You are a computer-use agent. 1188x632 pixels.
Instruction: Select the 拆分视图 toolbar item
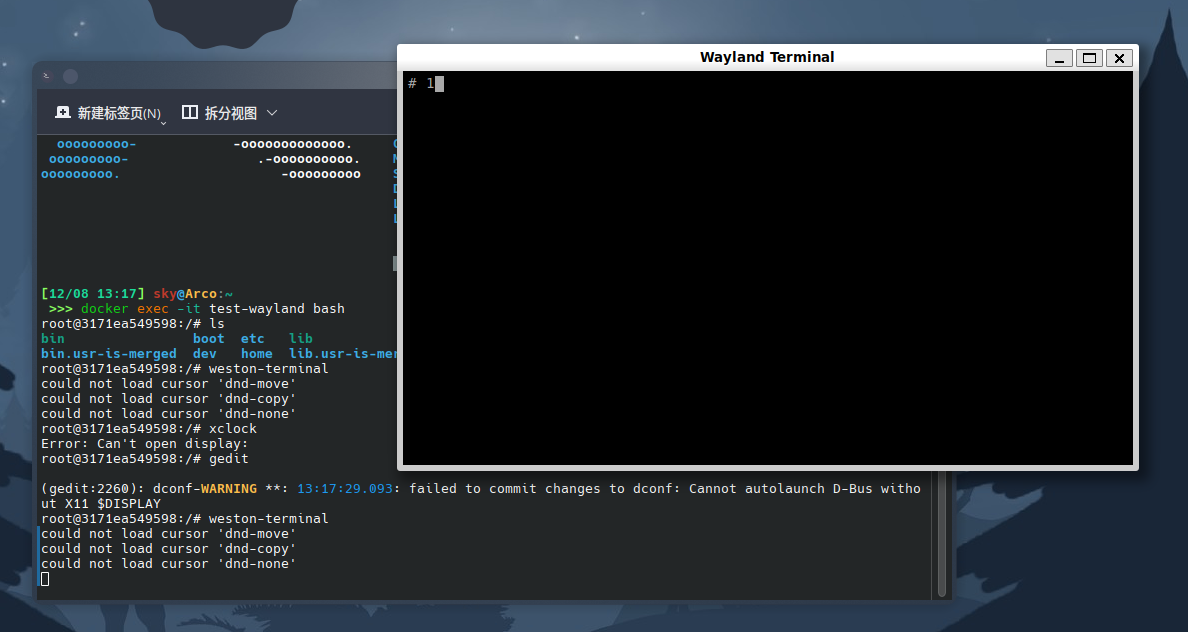click(228, 112)
